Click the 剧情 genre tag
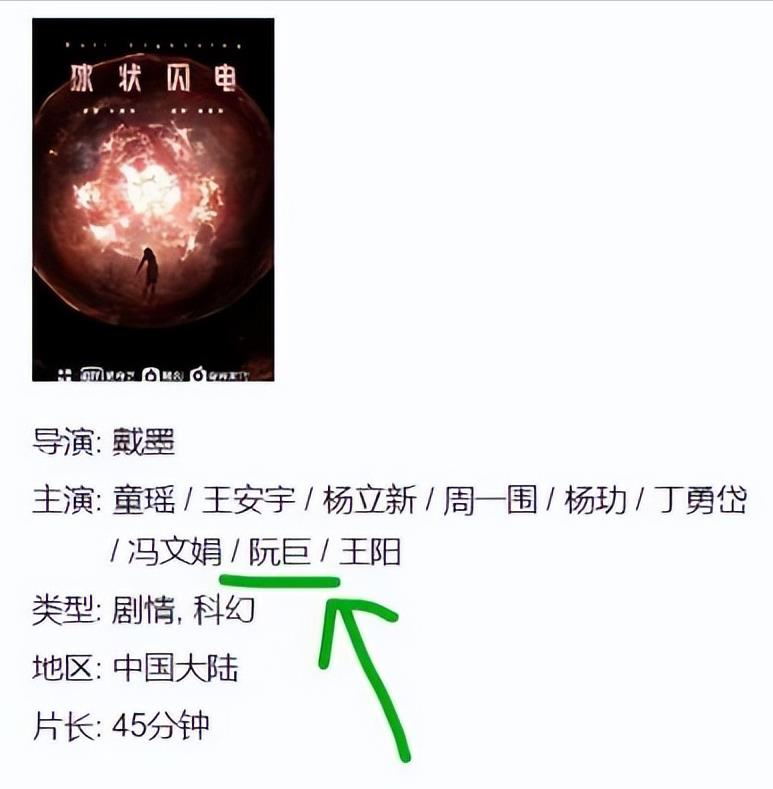Viewport: 773px width, 789px height. pyautogui.click(x=143, y=610)
